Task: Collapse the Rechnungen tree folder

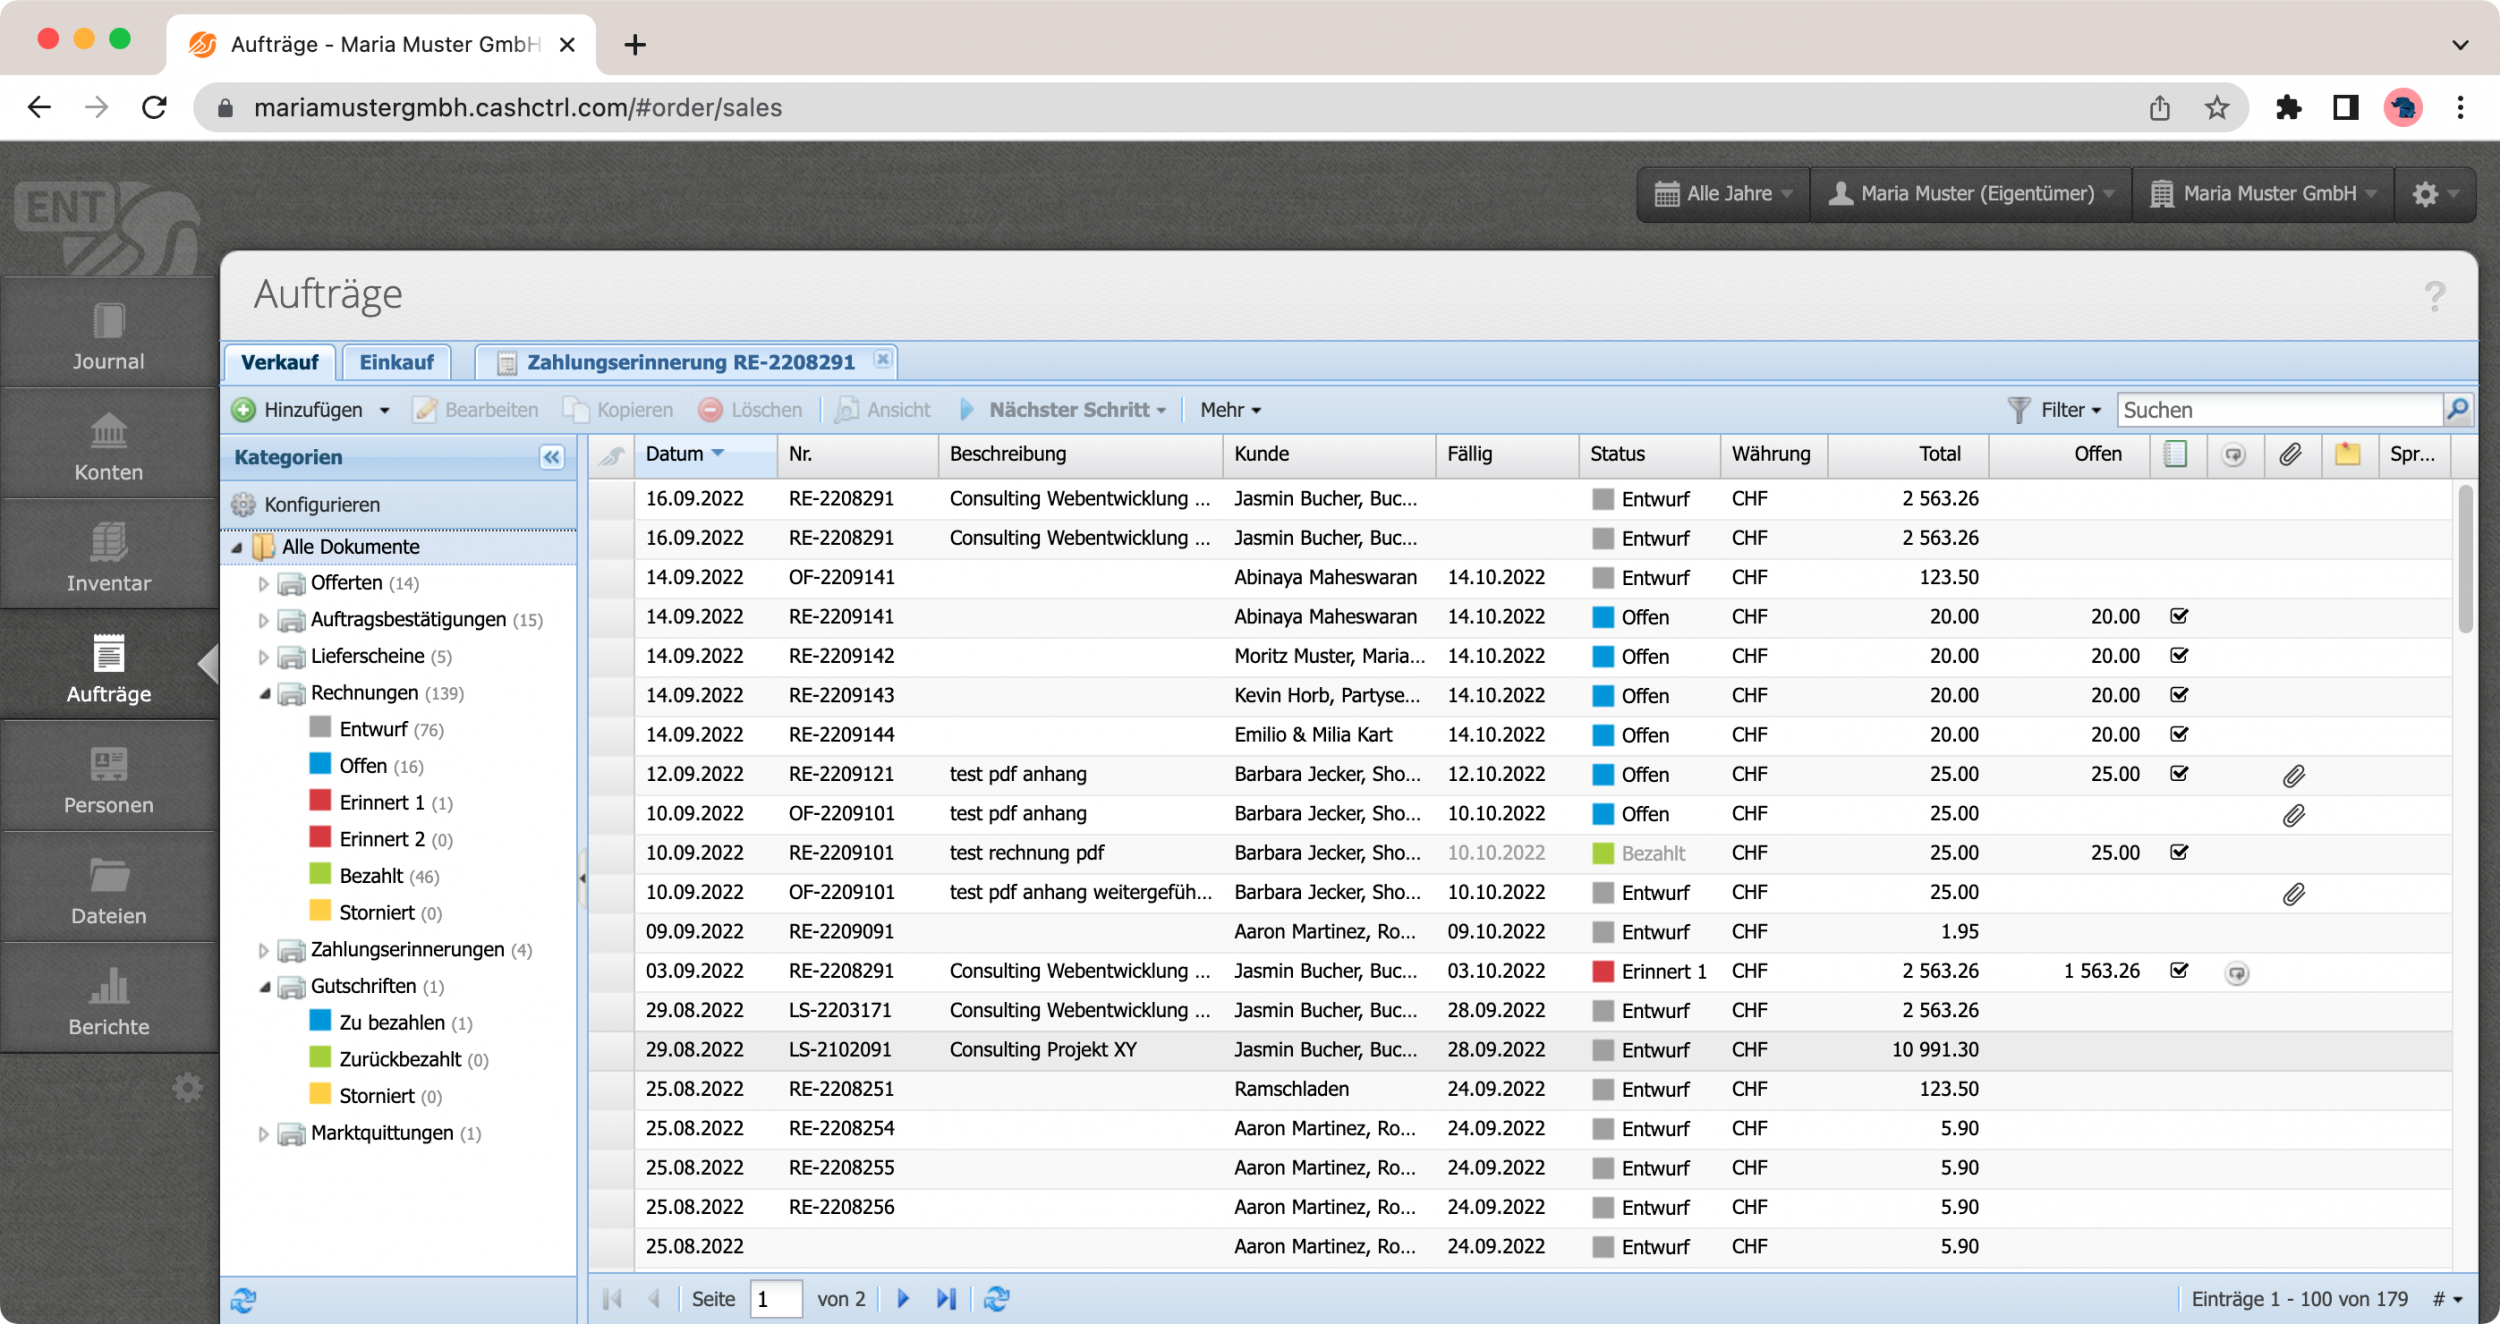Action: (264, 693)
